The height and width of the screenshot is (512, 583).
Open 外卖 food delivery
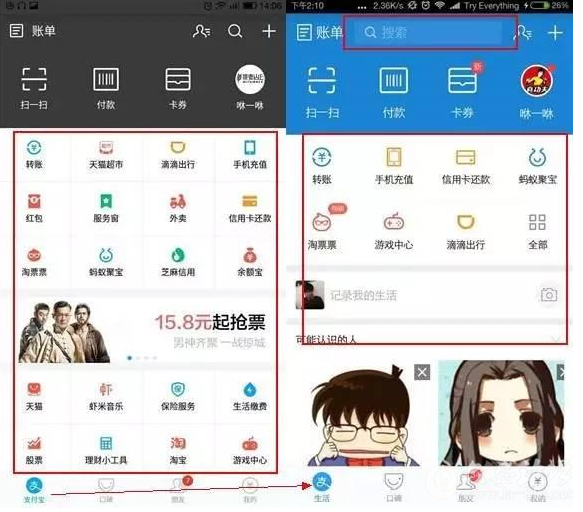[x=178, y=208]
